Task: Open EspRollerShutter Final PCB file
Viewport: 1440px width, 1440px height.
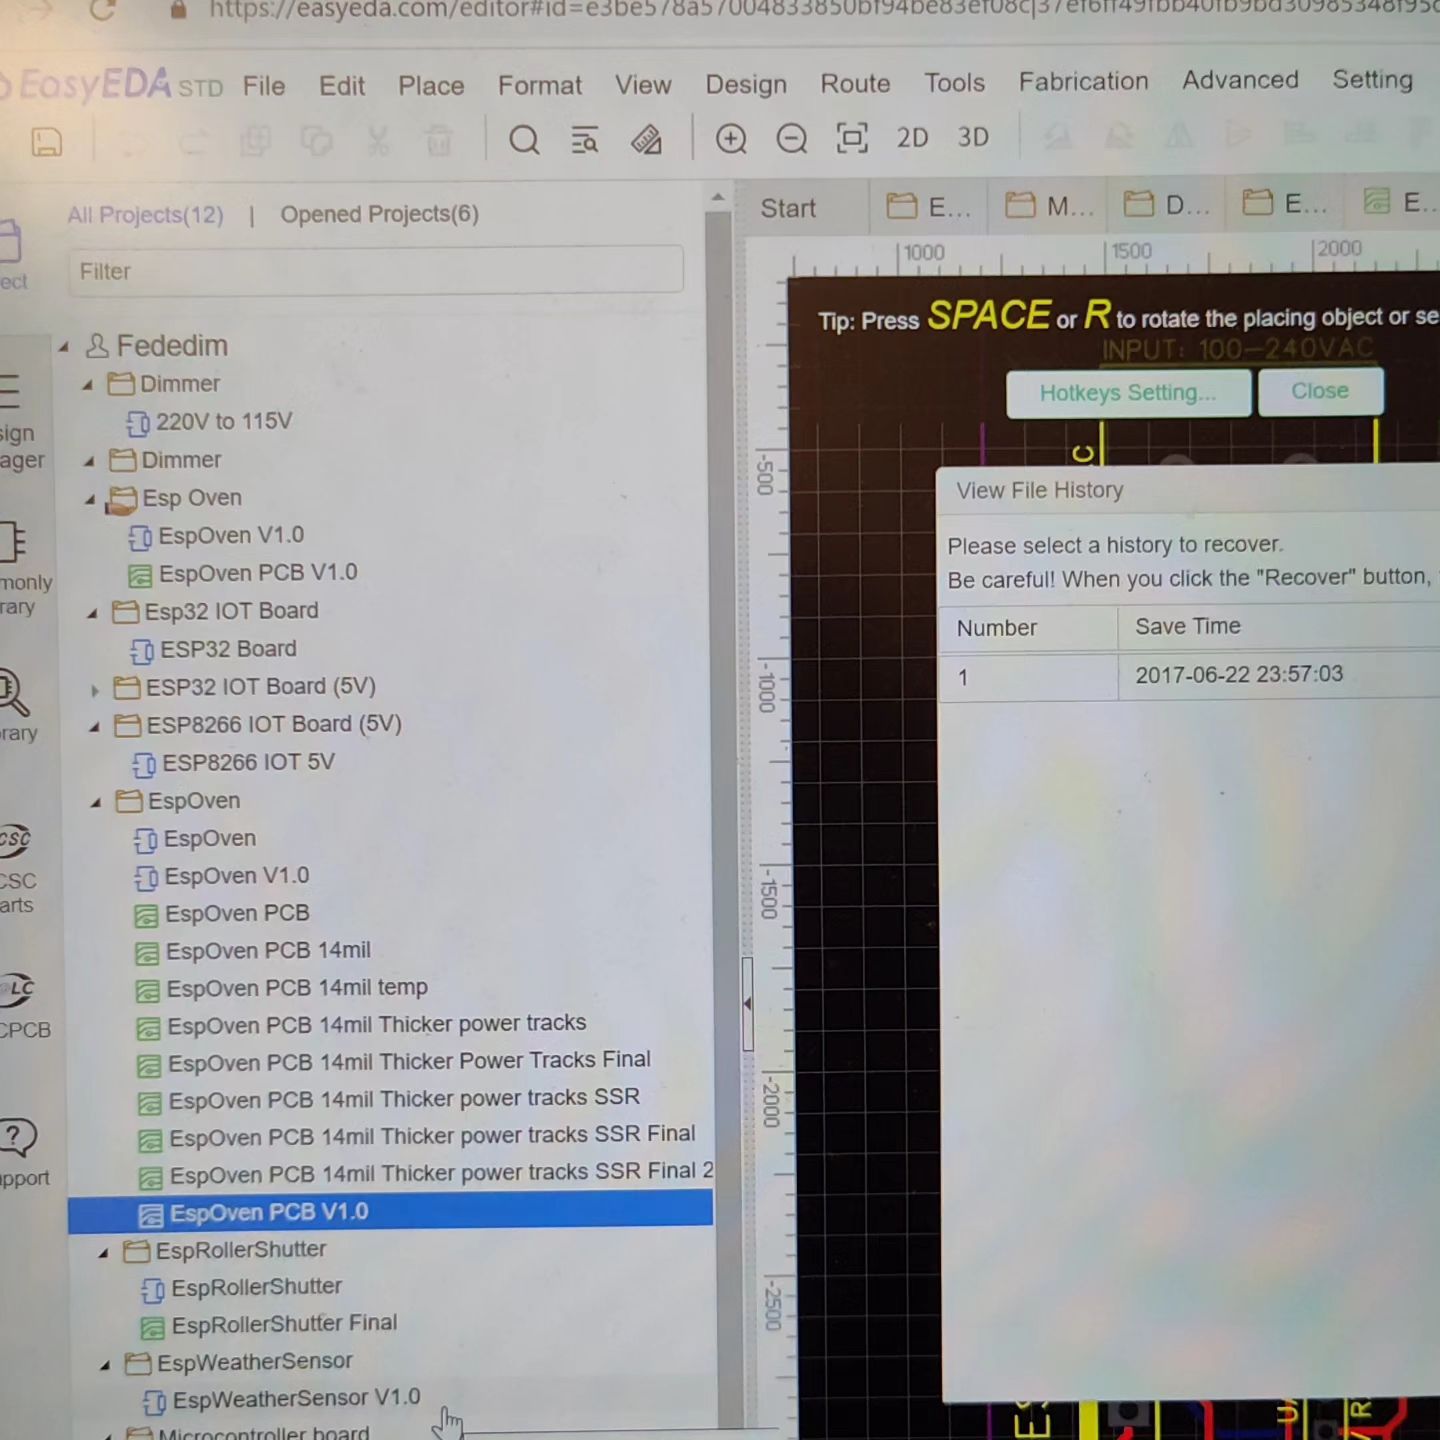Action: pos(270,1325)
